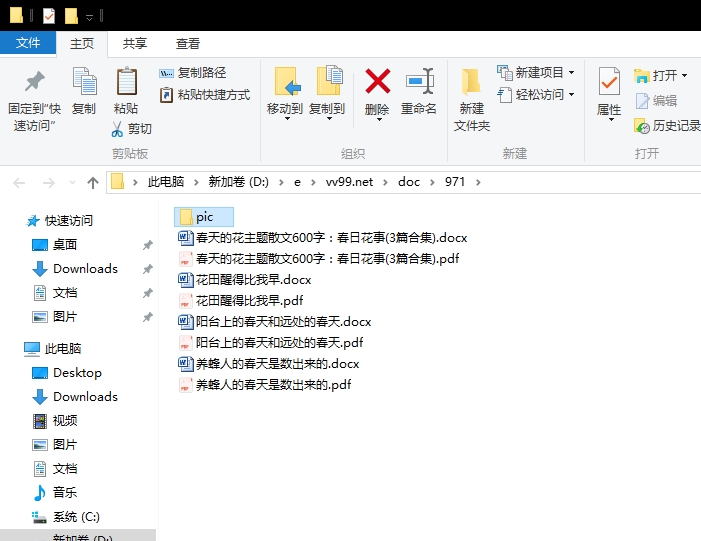Open the pic folder

click(204, 217)
